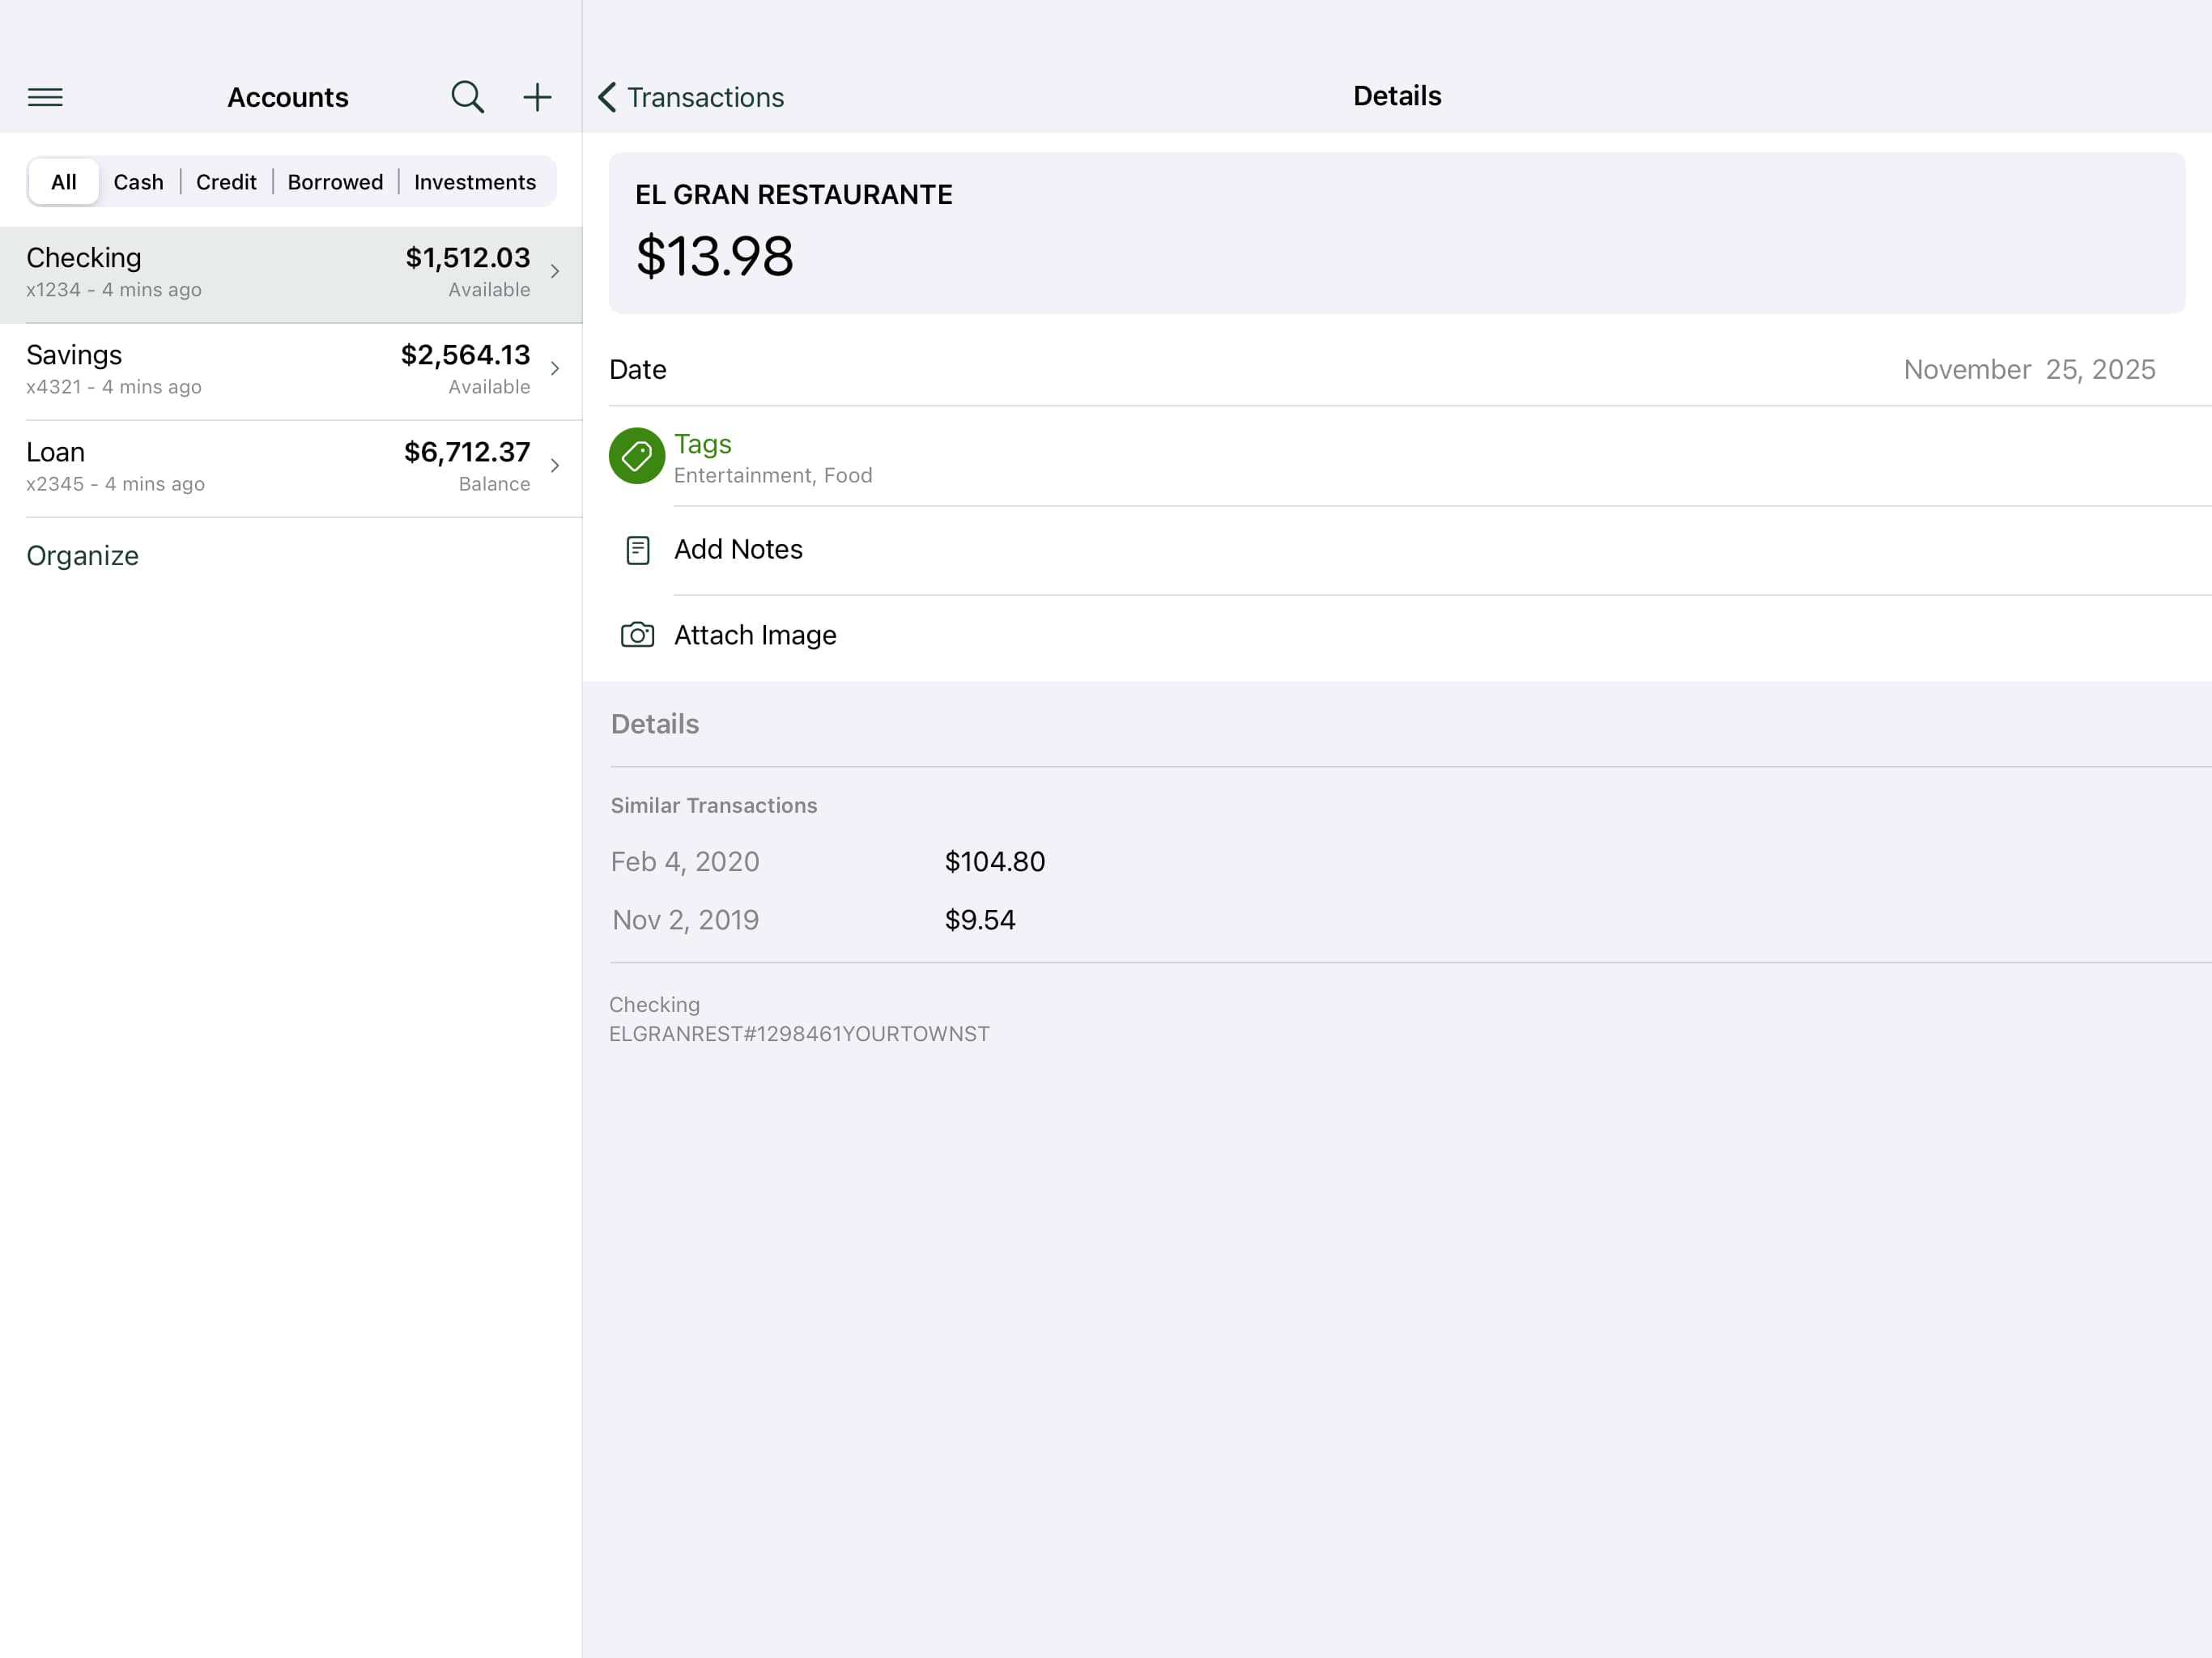2212x1658 pixels.
Task: Expand Checking account chevron
Action: coord(555,271)
